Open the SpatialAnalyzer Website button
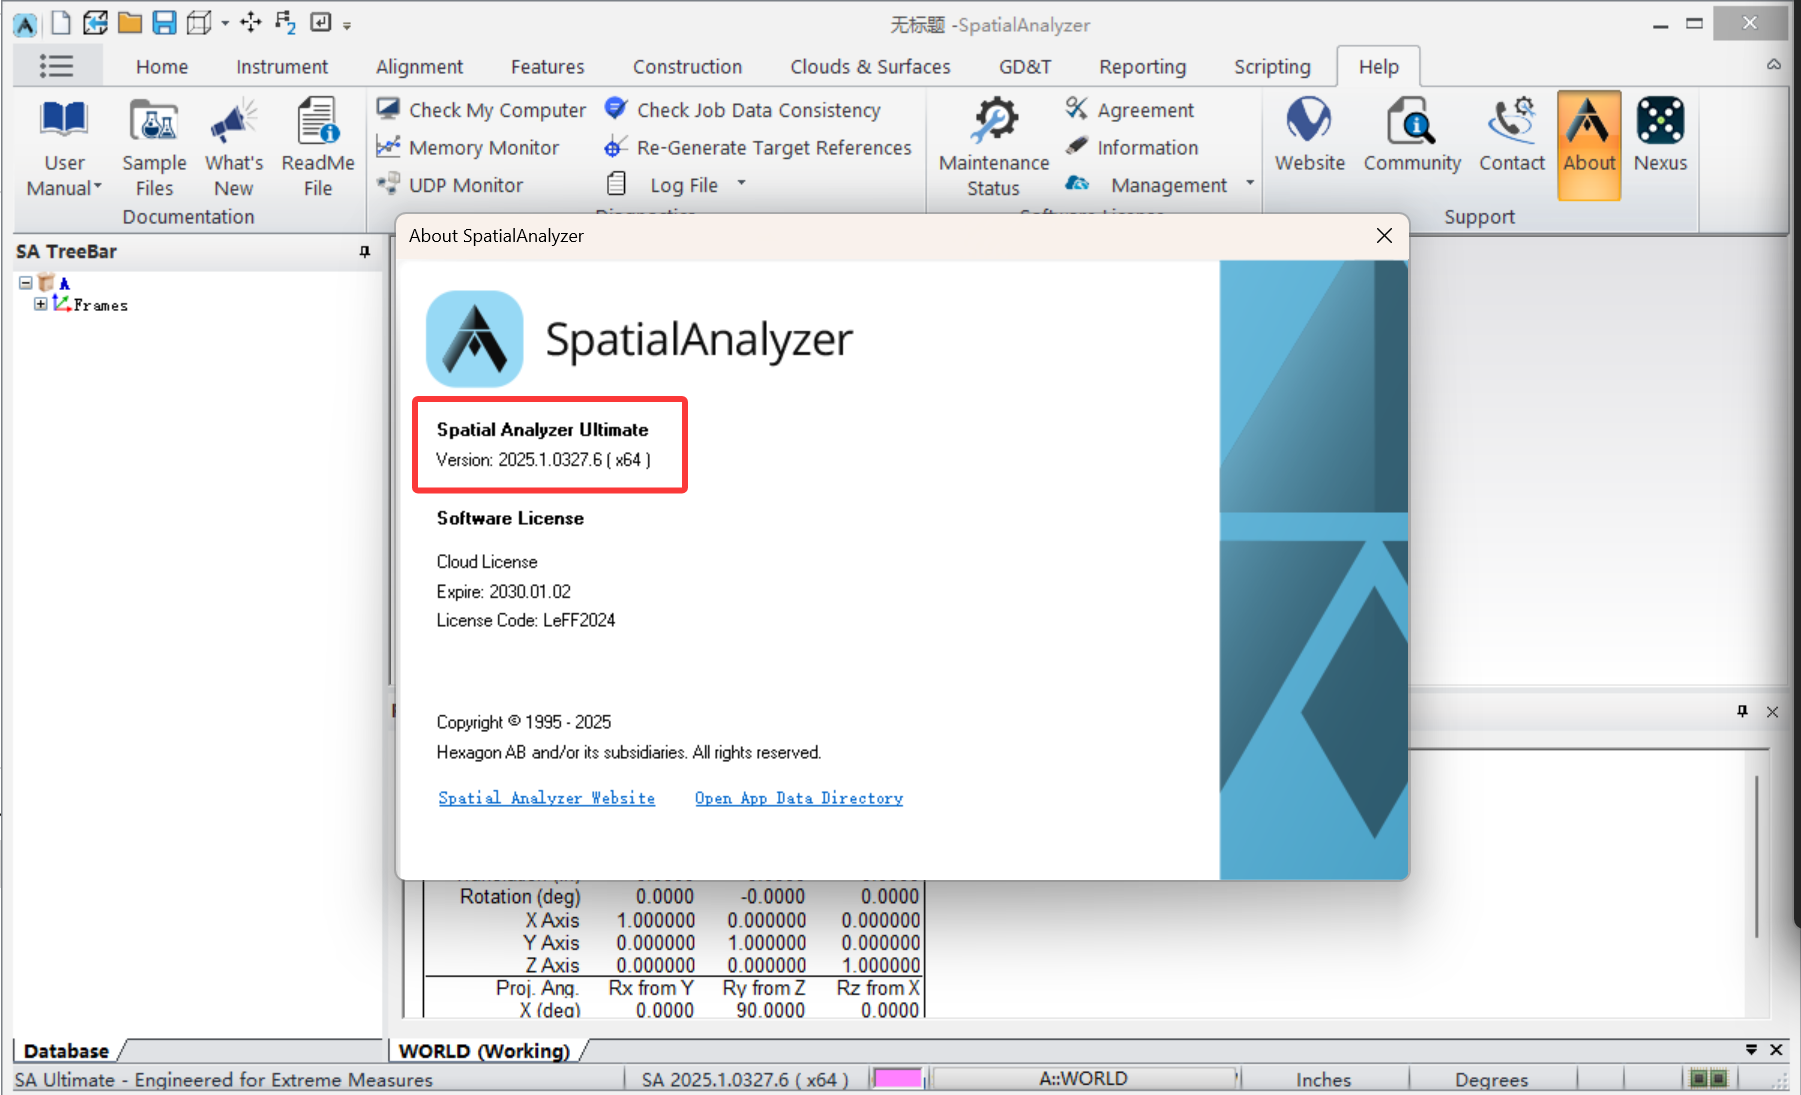This screenshot has width=1801, height=1095. point(1309,135)
